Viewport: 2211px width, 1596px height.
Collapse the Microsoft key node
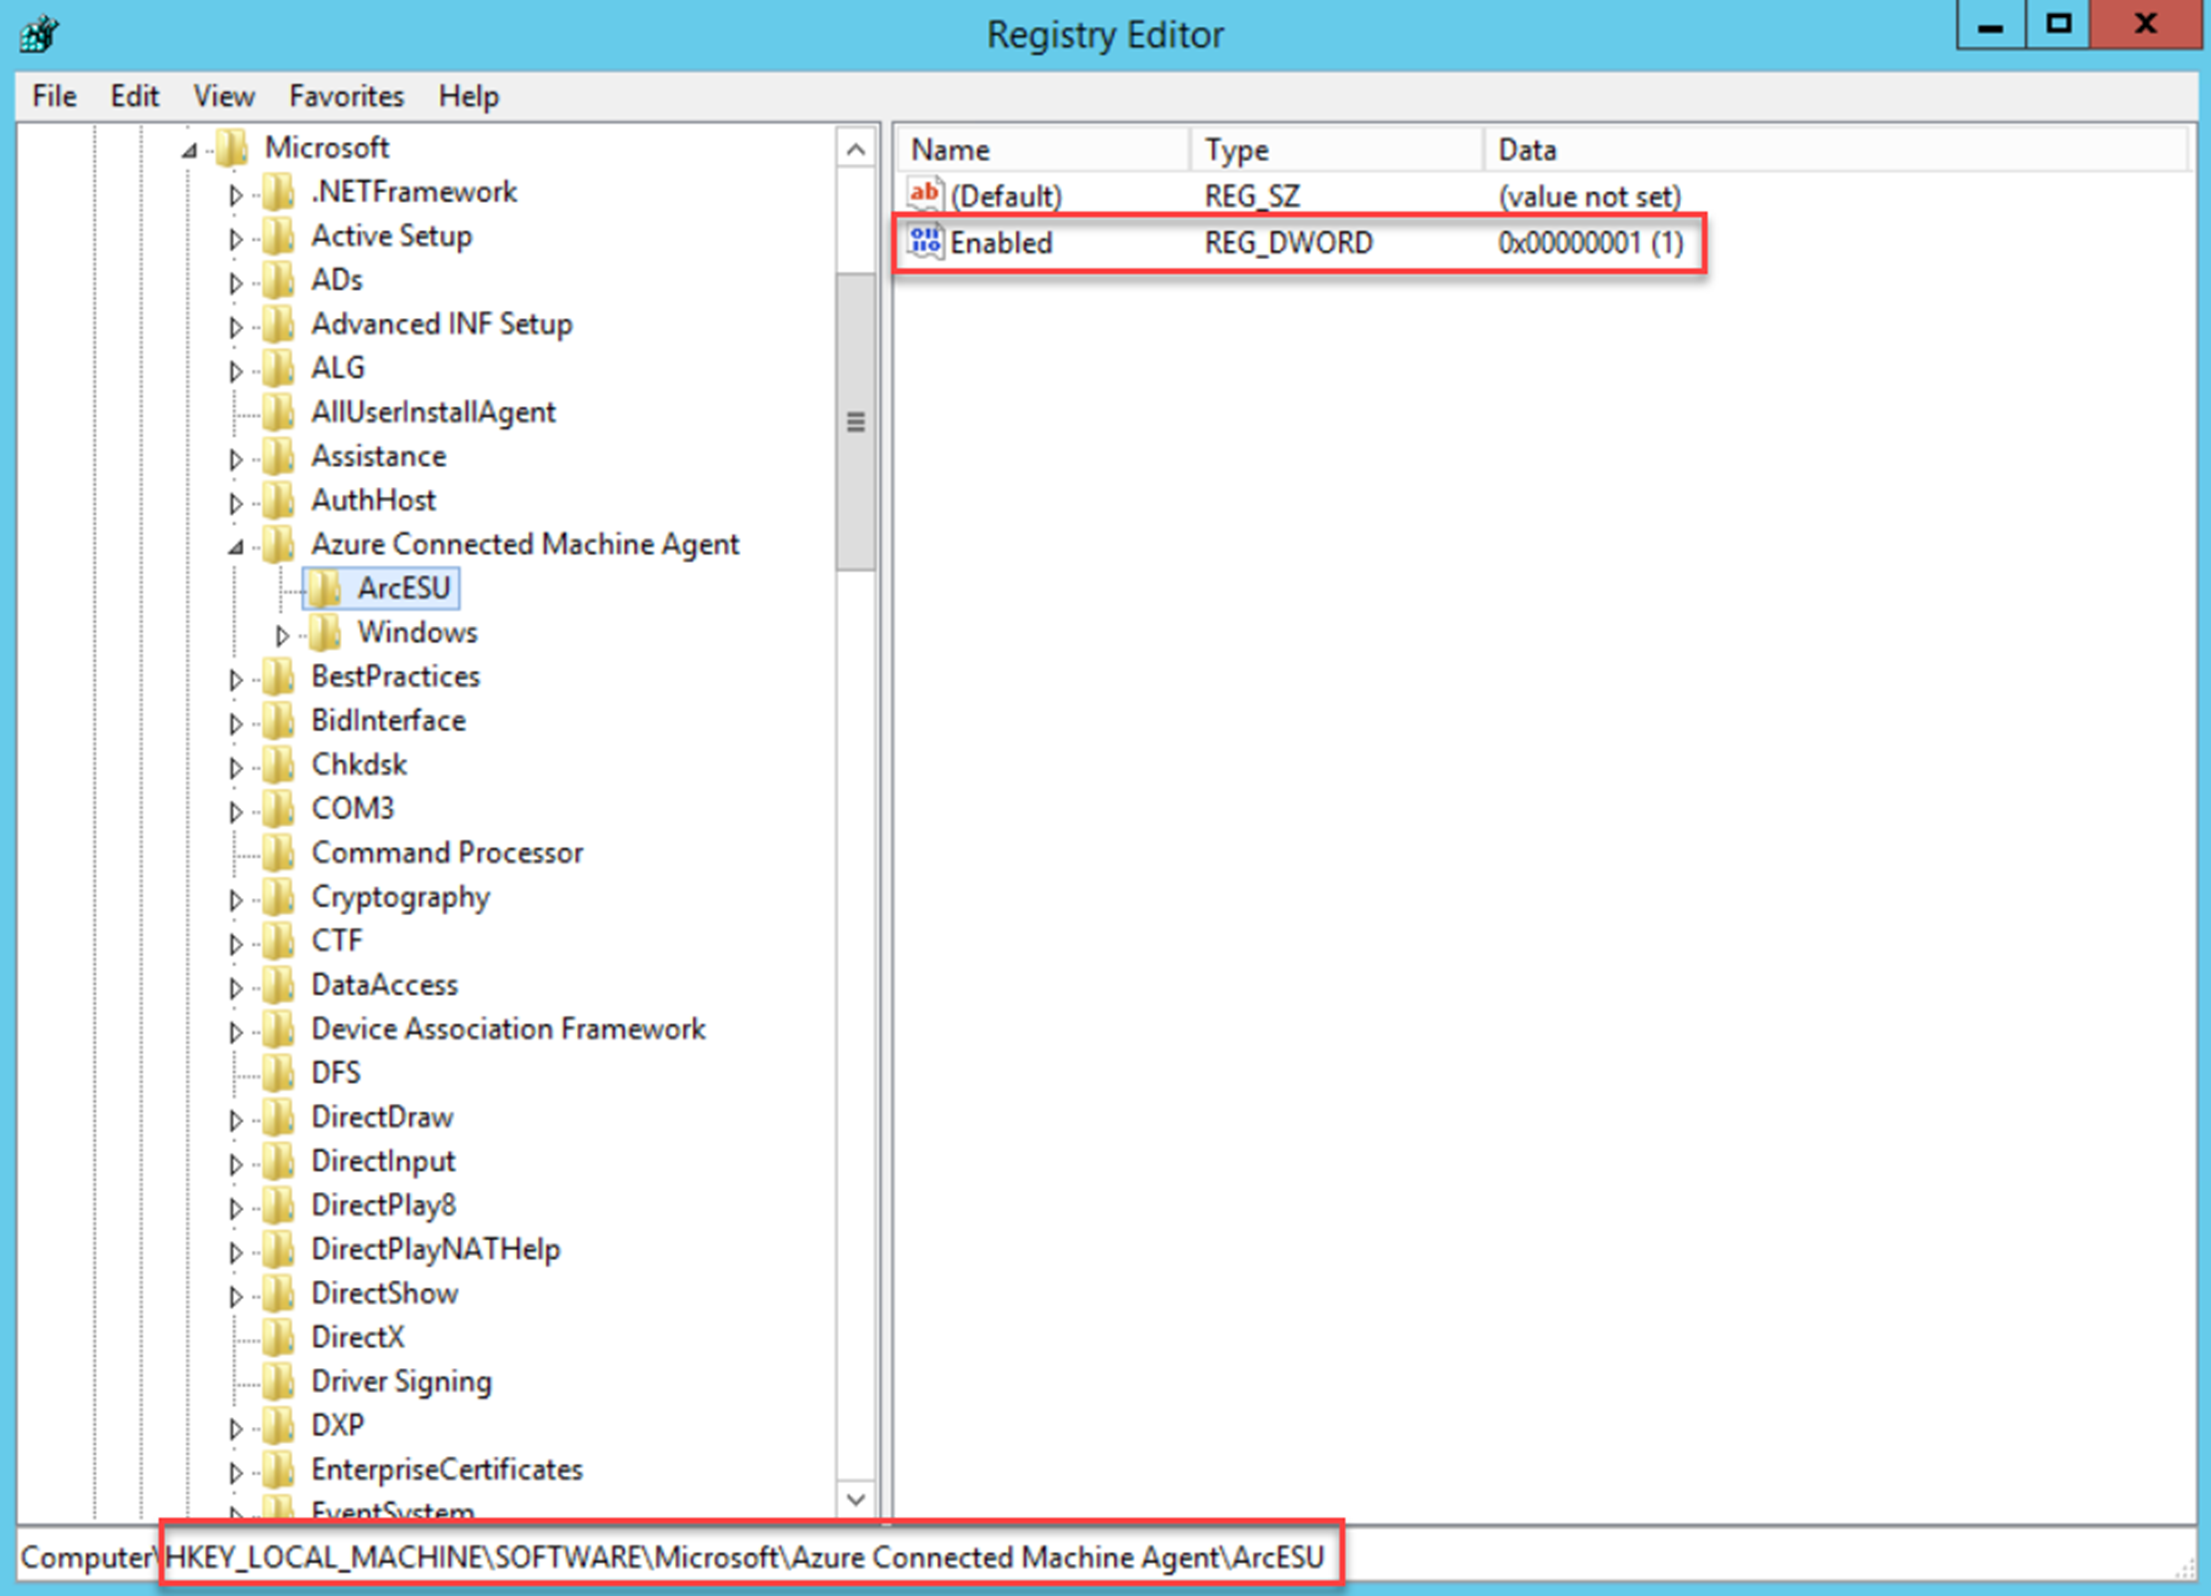tap(189, 151)
